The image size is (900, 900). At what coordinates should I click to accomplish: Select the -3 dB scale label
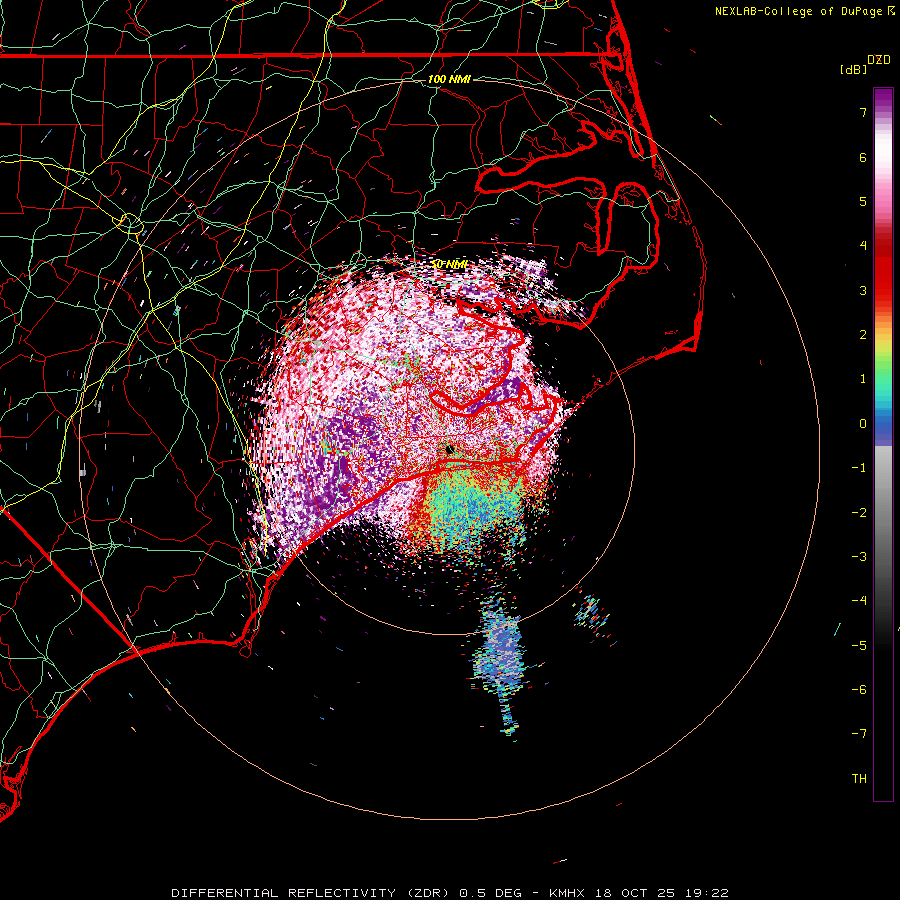point(859,557)
